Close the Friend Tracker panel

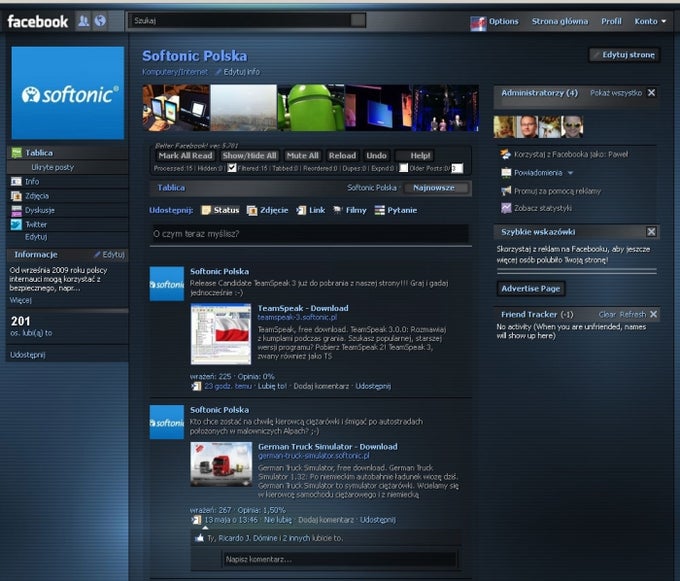pyautogui.click(x=654, y=314)
